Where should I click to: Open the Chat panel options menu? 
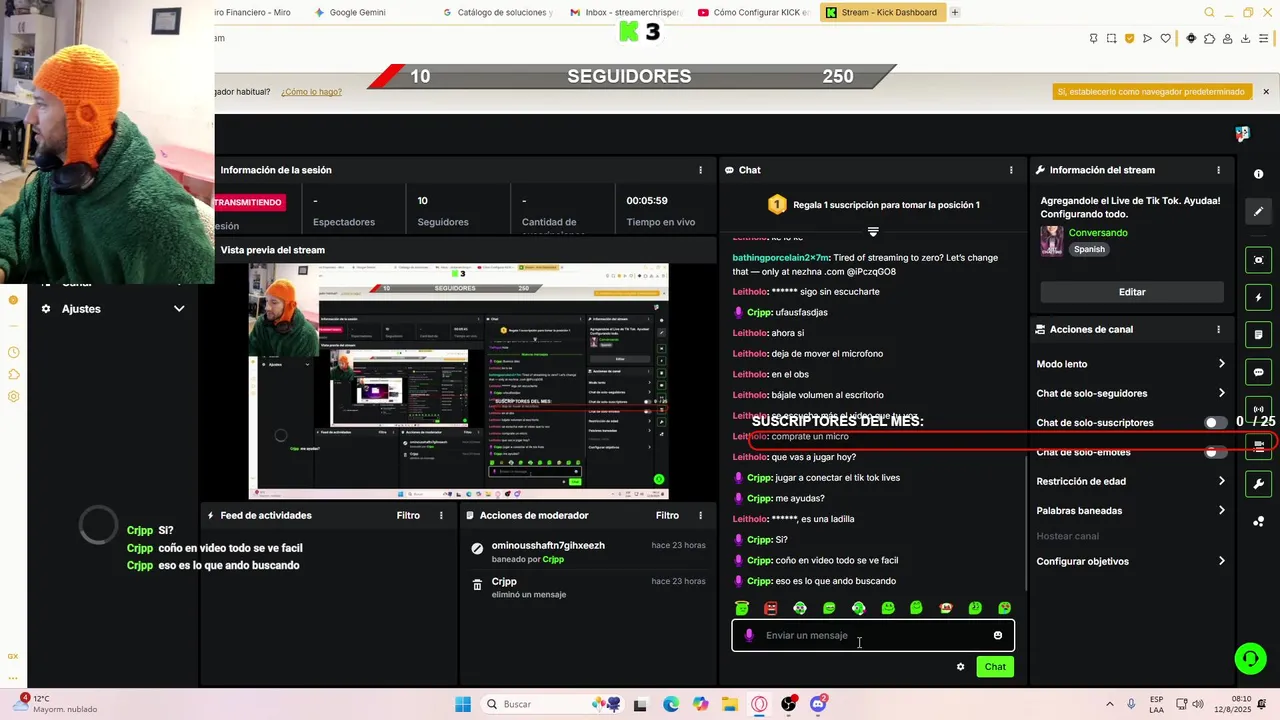tap(1011, 170)
